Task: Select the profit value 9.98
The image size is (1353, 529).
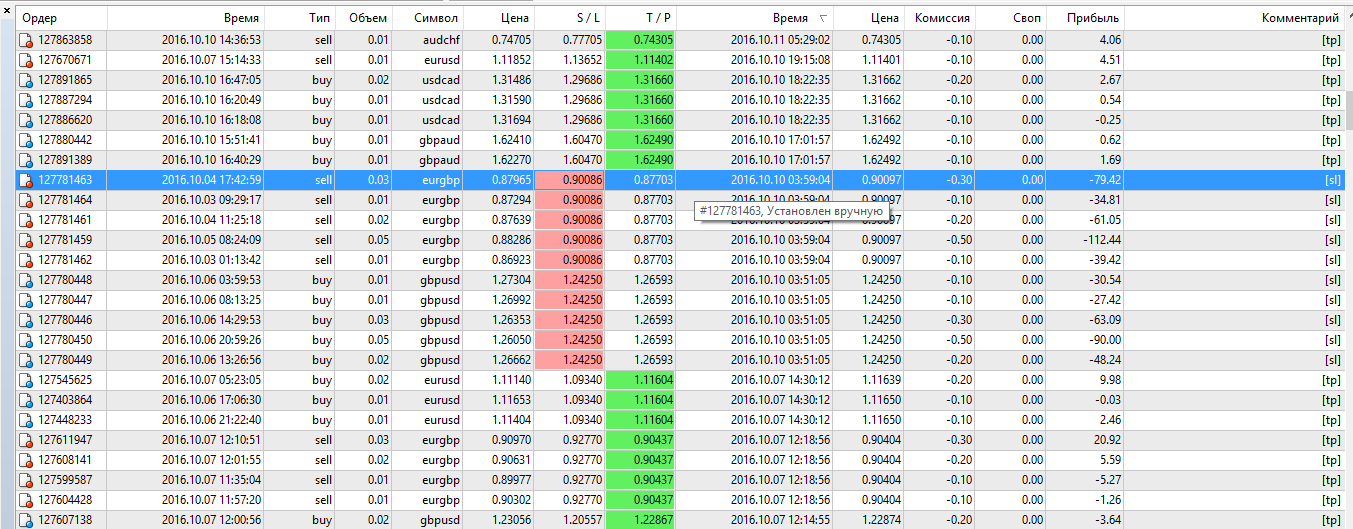Action: pyautogui.click(x=1110, y=380)
